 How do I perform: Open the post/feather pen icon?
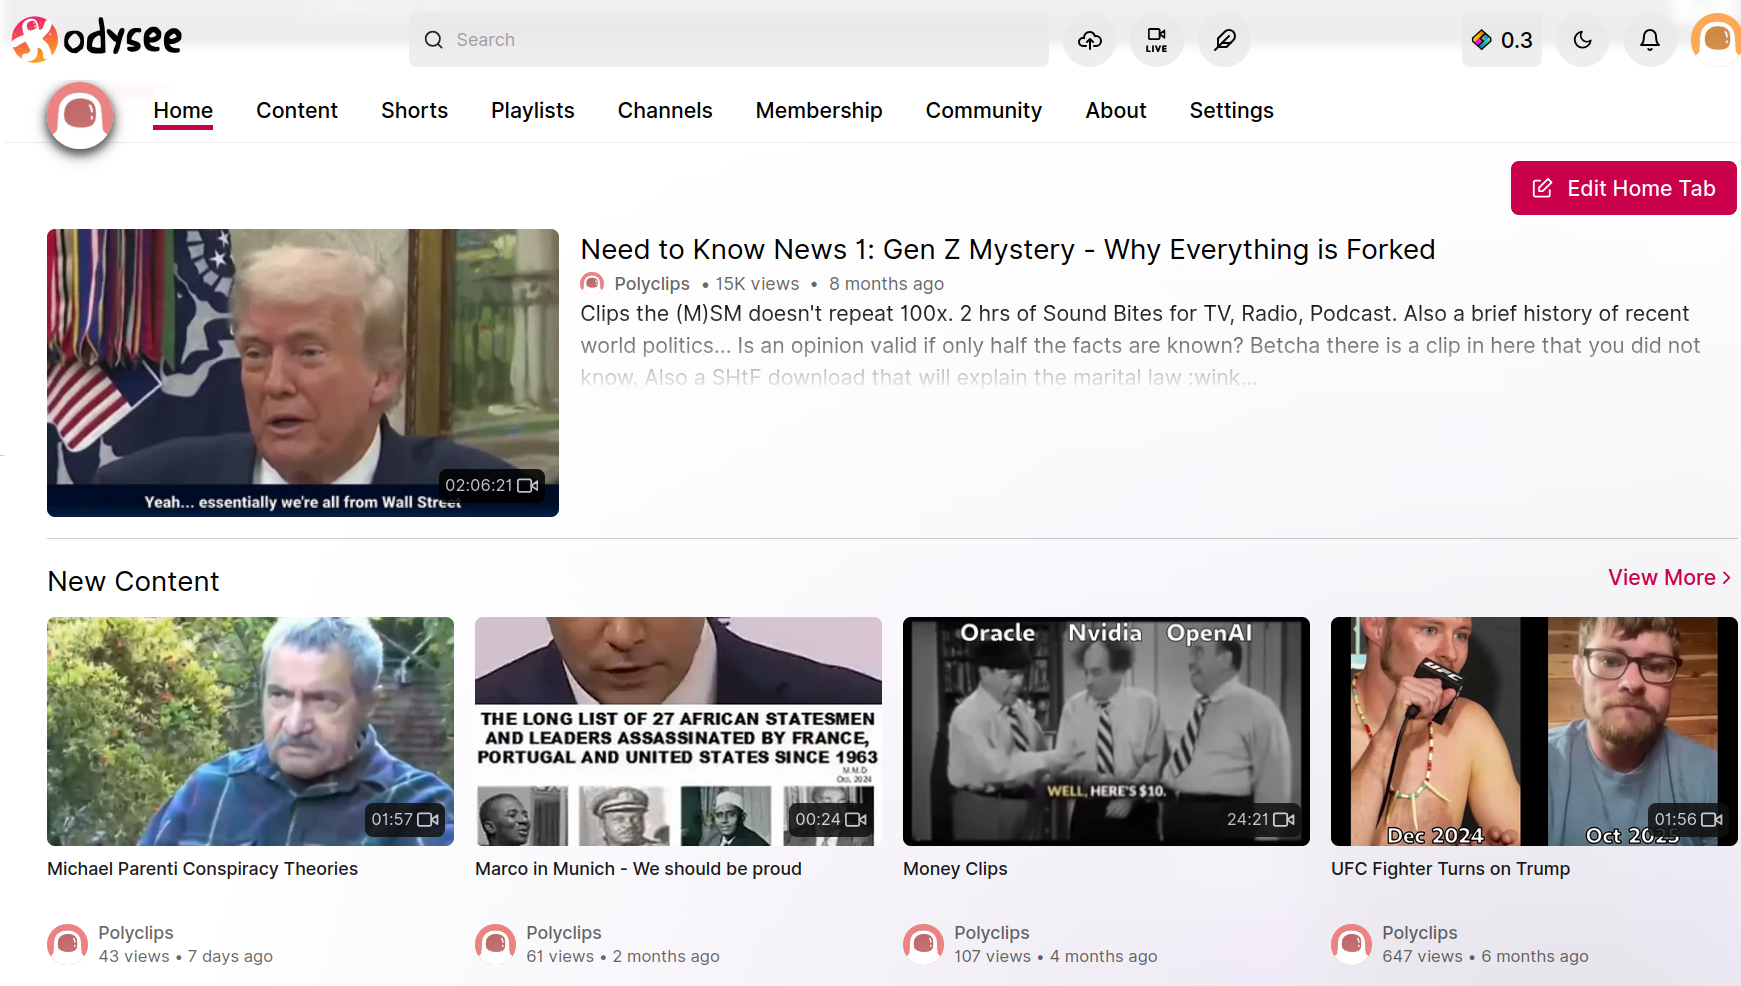1224,40
